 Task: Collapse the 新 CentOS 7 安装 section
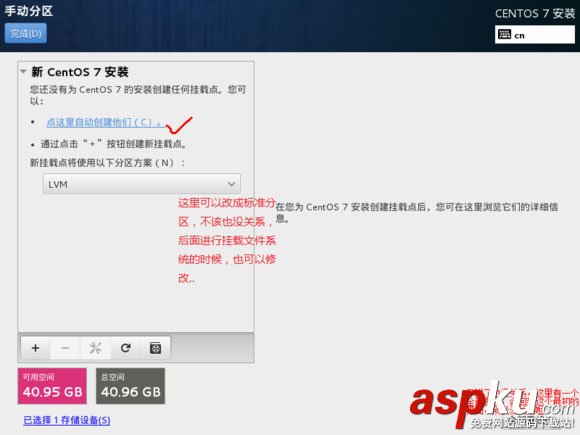(x=23, y=71)
